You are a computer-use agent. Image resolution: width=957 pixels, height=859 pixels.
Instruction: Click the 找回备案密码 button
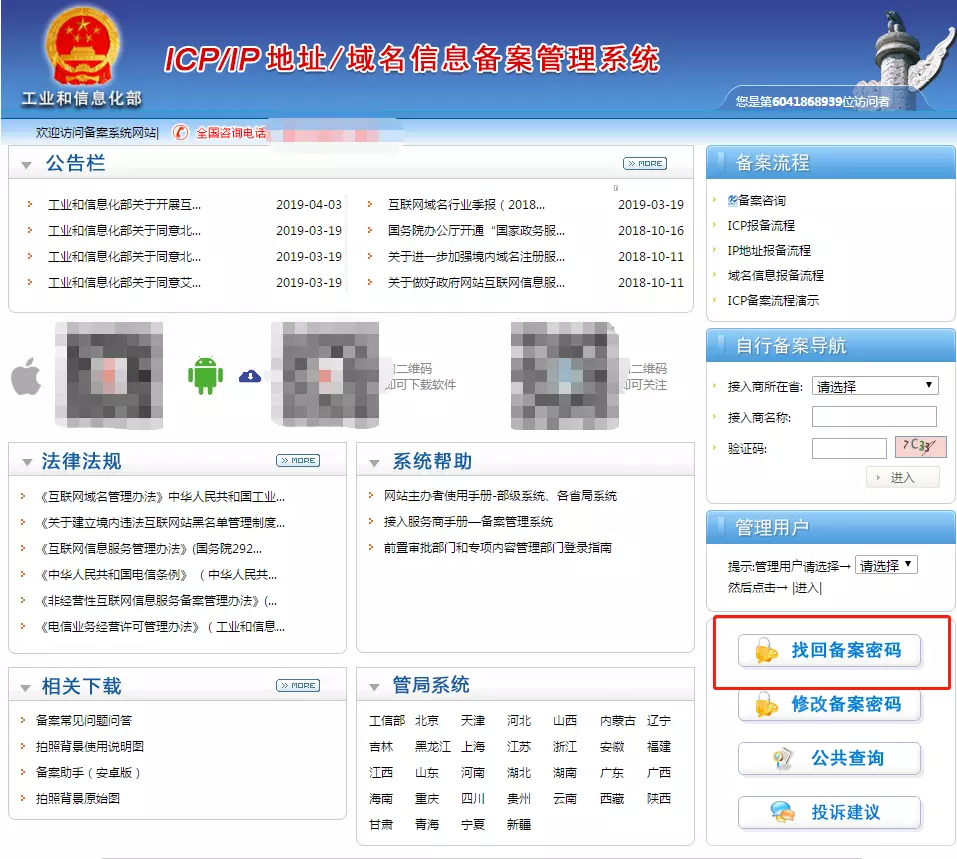click(x=829, y=651)
